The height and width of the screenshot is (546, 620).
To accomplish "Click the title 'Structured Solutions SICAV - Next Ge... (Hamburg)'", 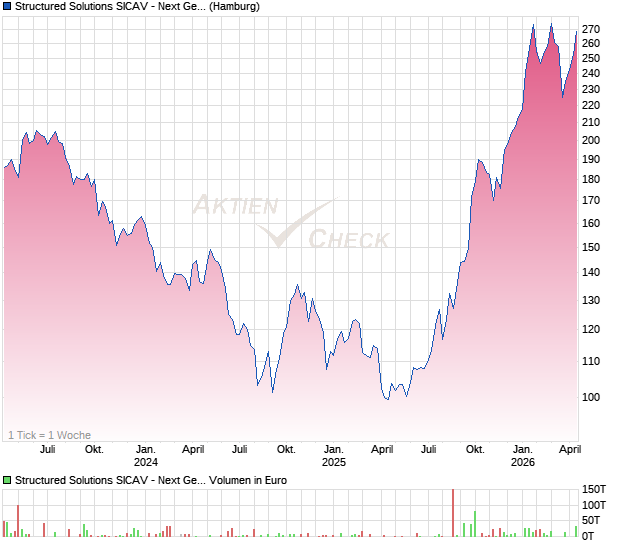I will pos(137,6).
